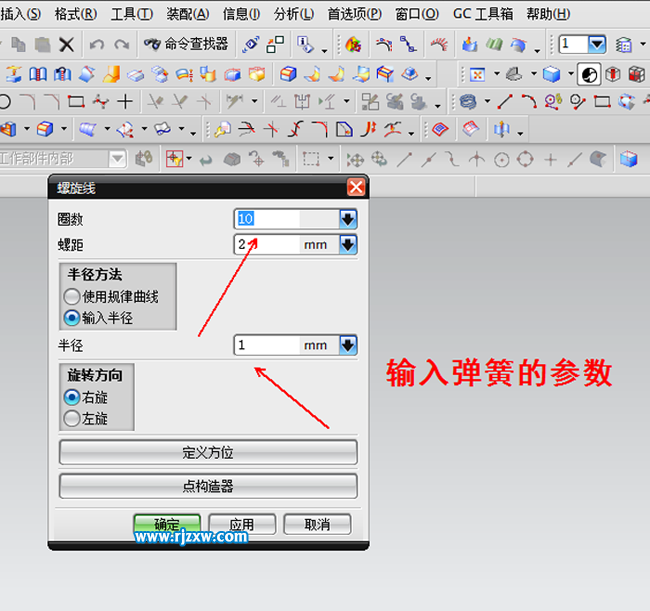Click the circle sketch tool icon

(5, 102)
